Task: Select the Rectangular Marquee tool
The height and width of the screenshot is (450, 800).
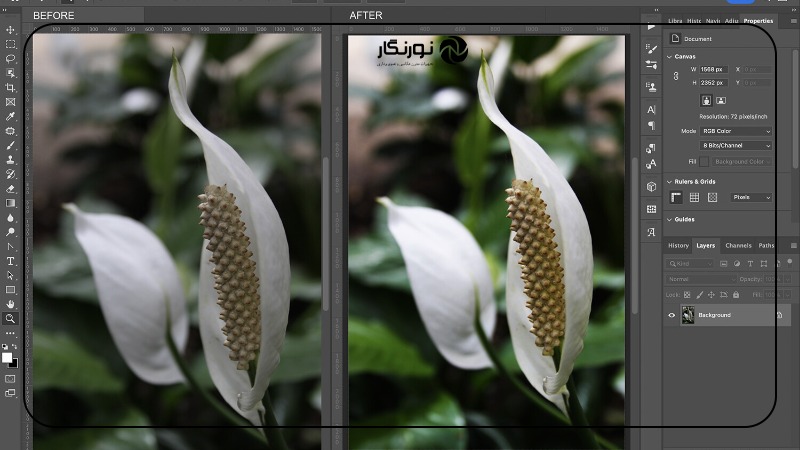Action: click(10, 44)
